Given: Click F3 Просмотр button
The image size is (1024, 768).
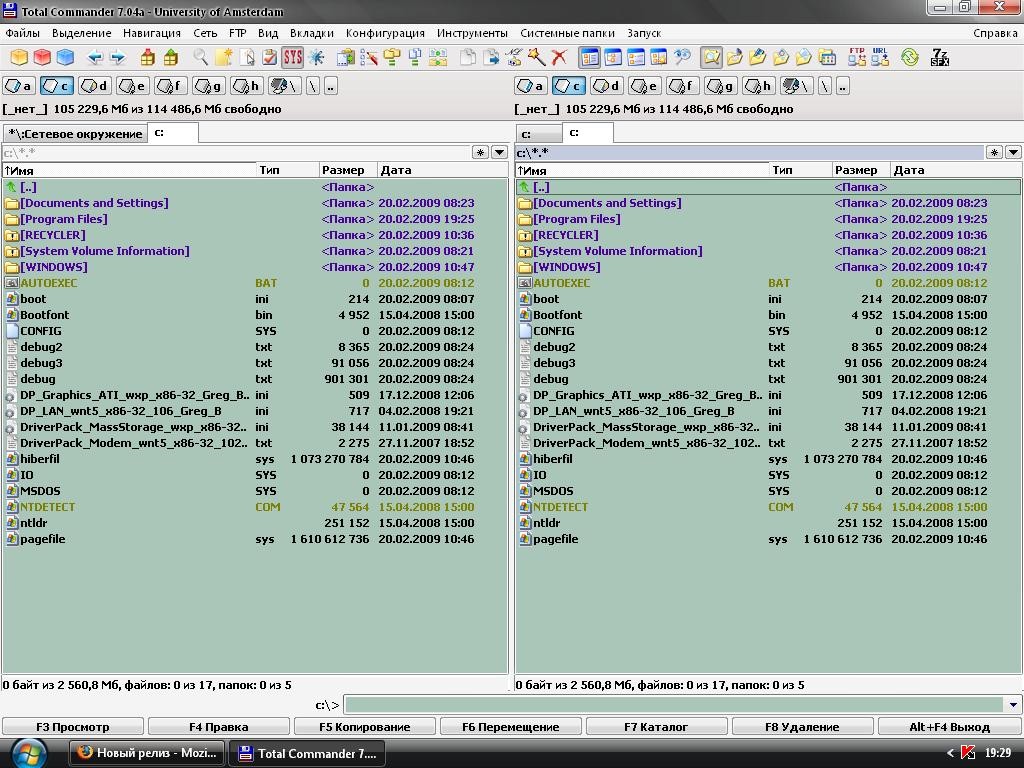Looking at the screenshot, I should (72, 727).
